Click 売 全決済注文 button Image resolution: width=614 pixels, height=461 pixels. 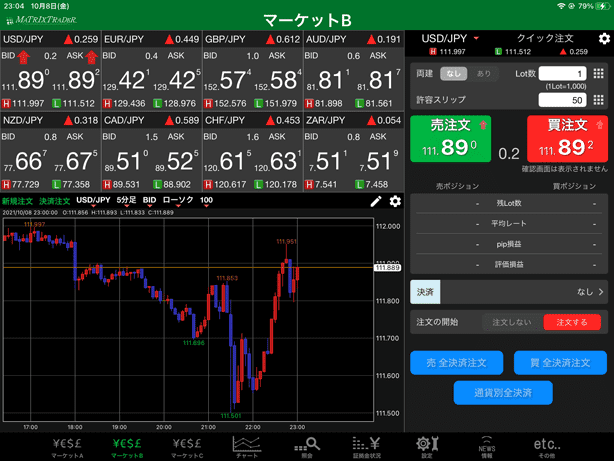coord(457,363)
